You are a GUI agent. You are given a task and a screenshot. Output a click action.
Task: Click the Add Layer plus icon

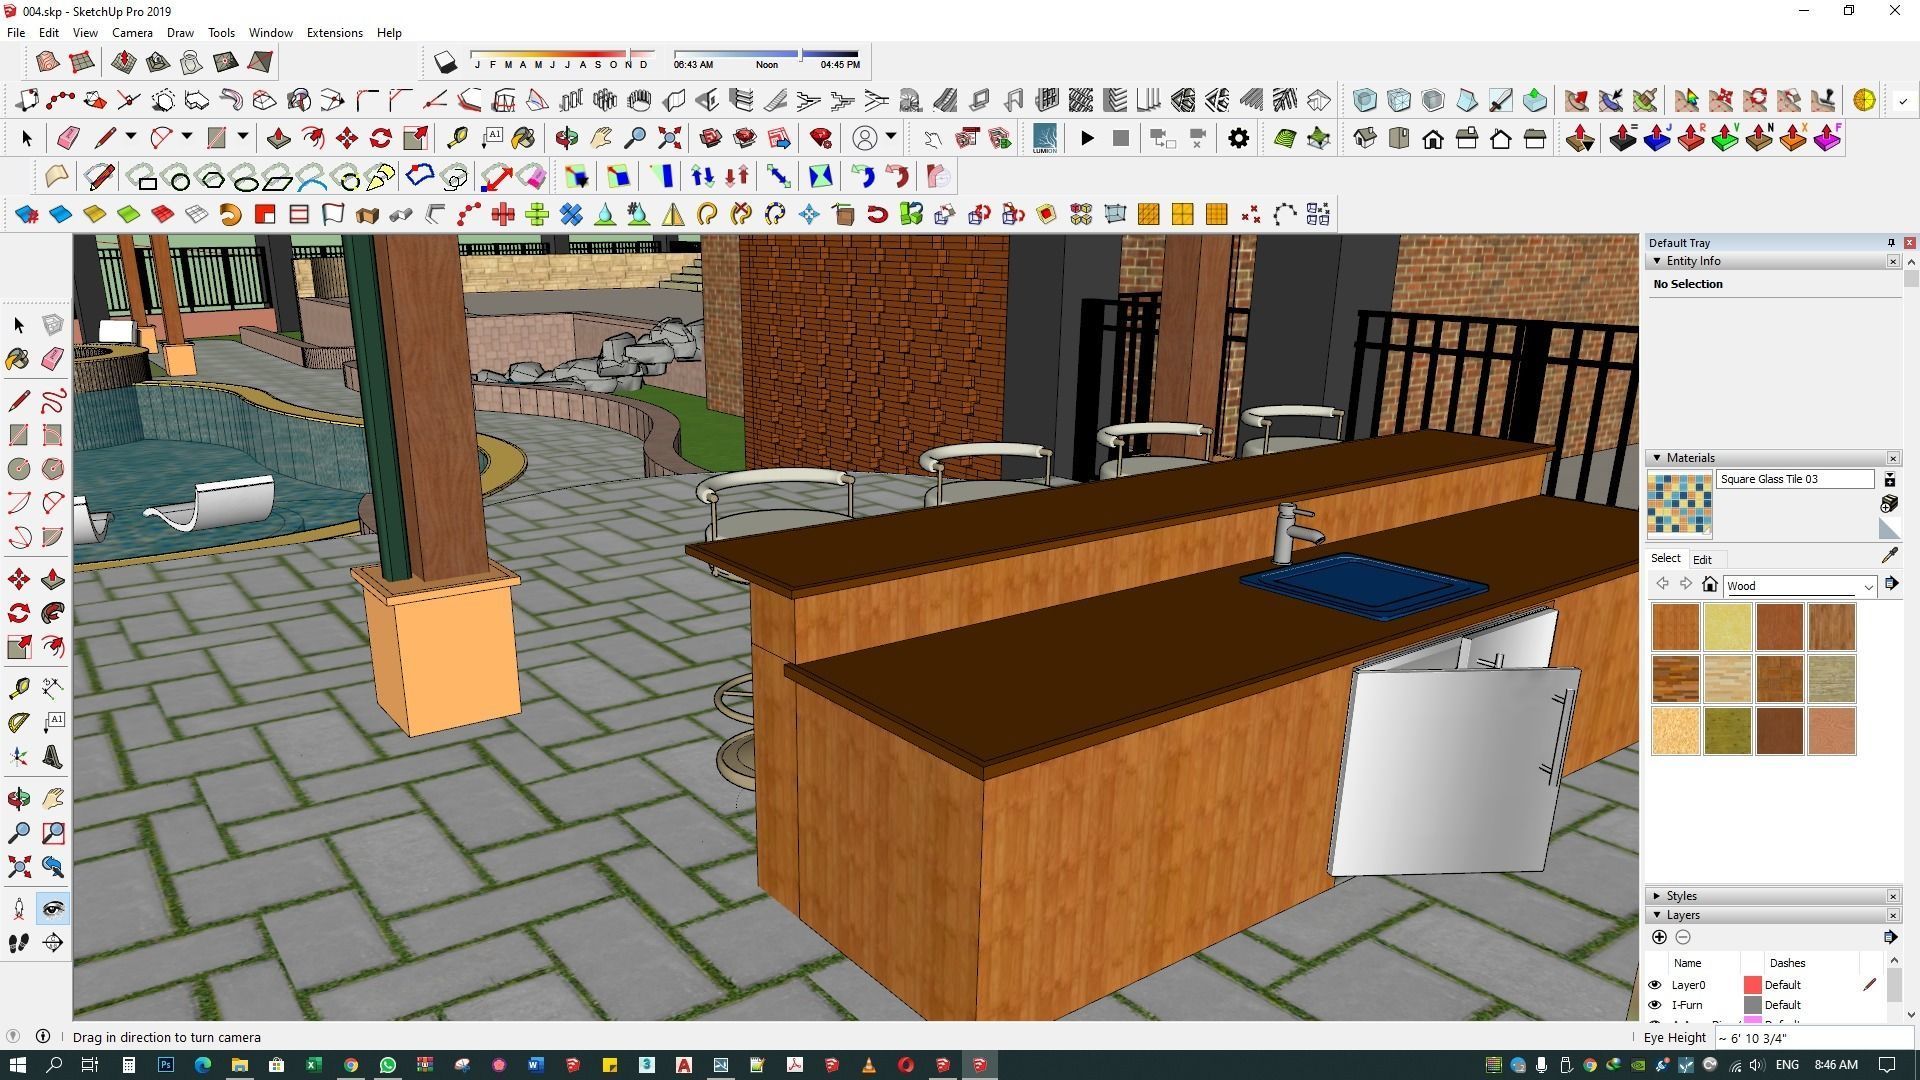(x=1659, y=937)
